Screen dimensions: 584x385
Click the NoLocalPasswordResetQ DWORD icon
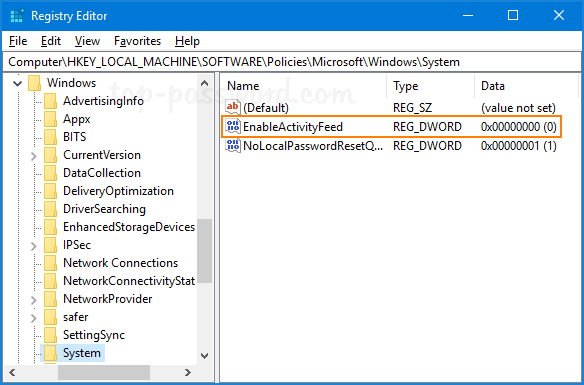click(x=233, y=145)
